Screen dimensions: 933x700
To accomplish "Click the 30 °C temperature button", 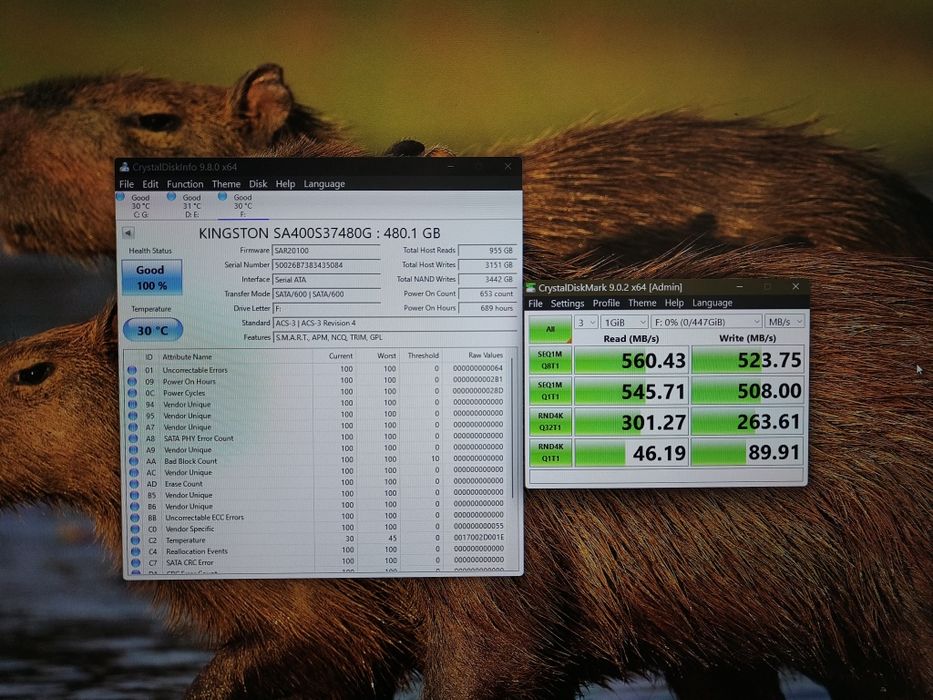I will (153, 330).
